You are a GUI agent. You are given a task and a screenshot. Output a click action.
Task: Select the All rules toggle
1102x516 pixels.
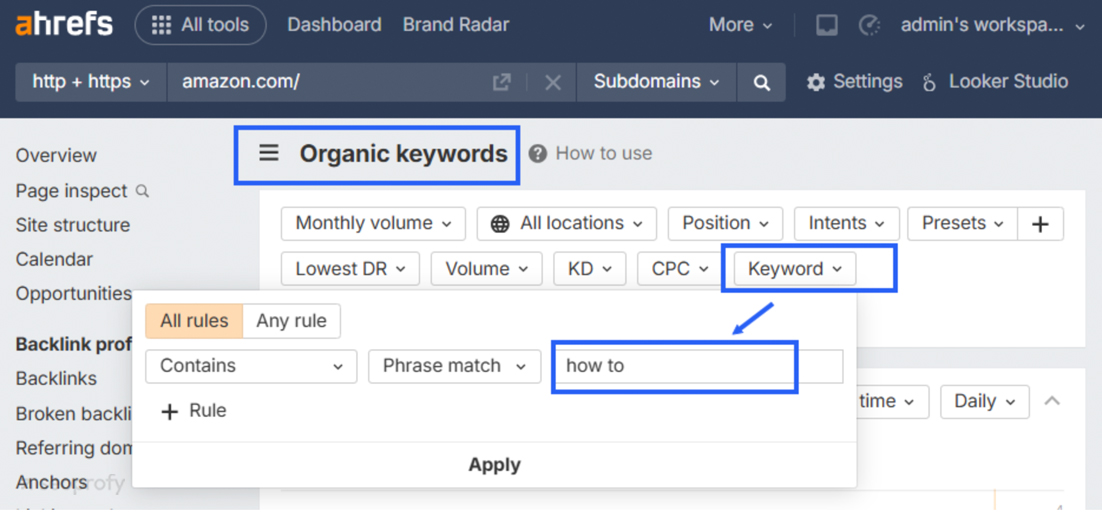tap(194, 321)
